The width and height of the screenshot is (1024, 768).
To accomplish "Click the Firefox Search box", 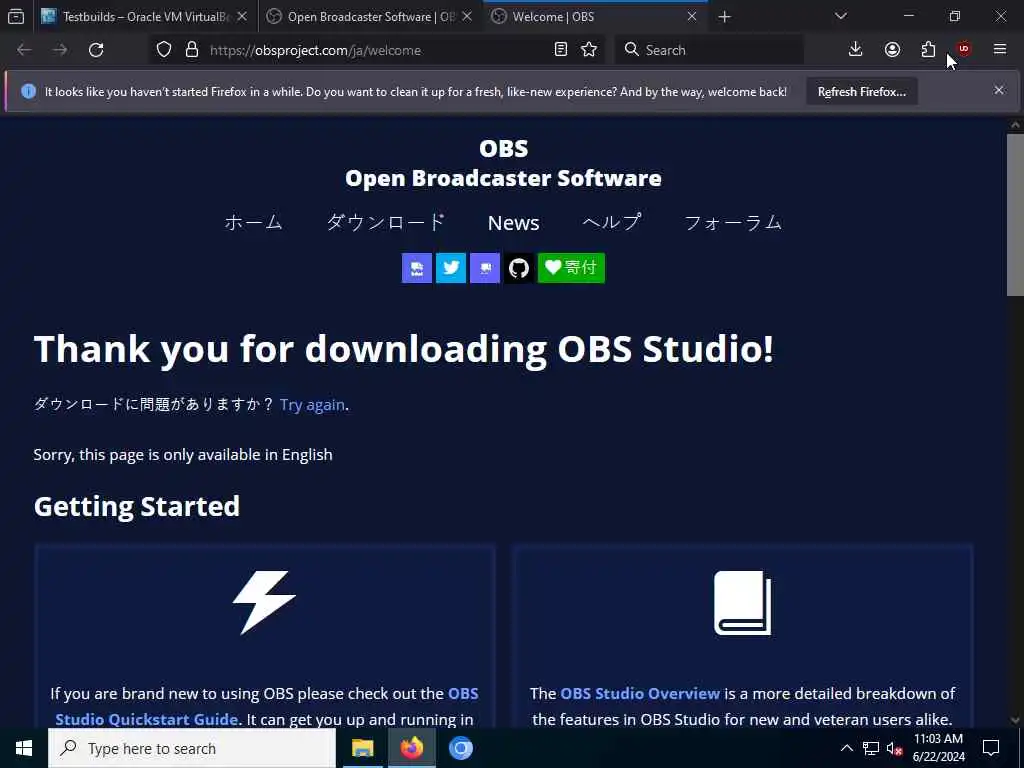I will 709,50.
